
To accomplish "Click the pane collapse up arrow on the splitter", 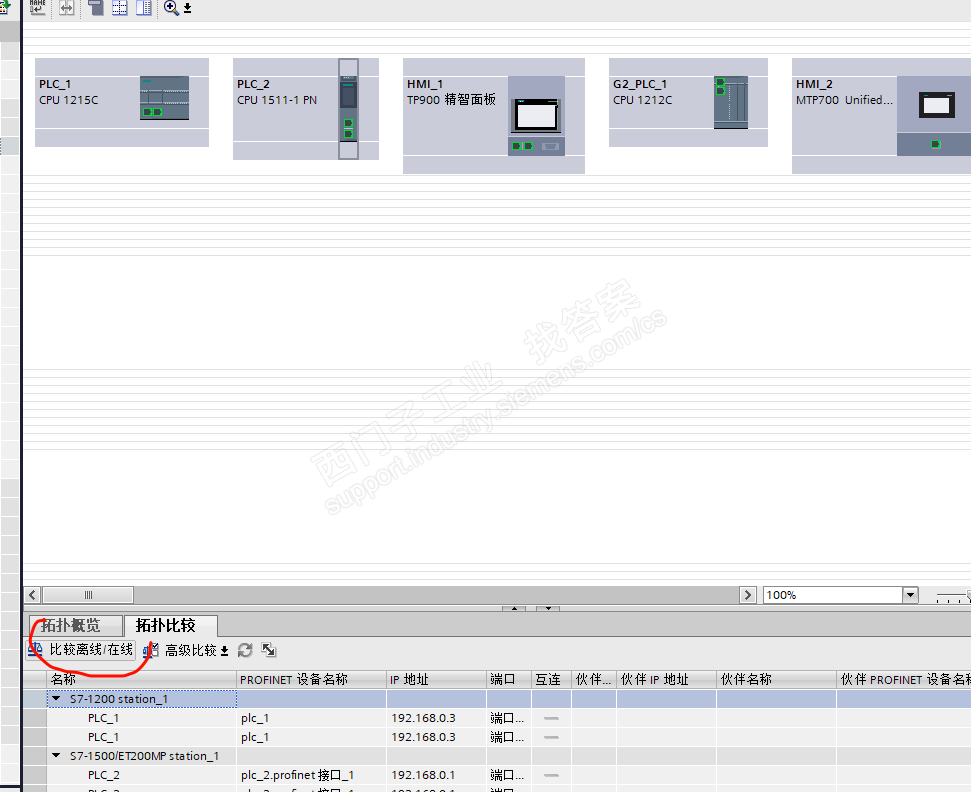I will click(x=514, y=609).
